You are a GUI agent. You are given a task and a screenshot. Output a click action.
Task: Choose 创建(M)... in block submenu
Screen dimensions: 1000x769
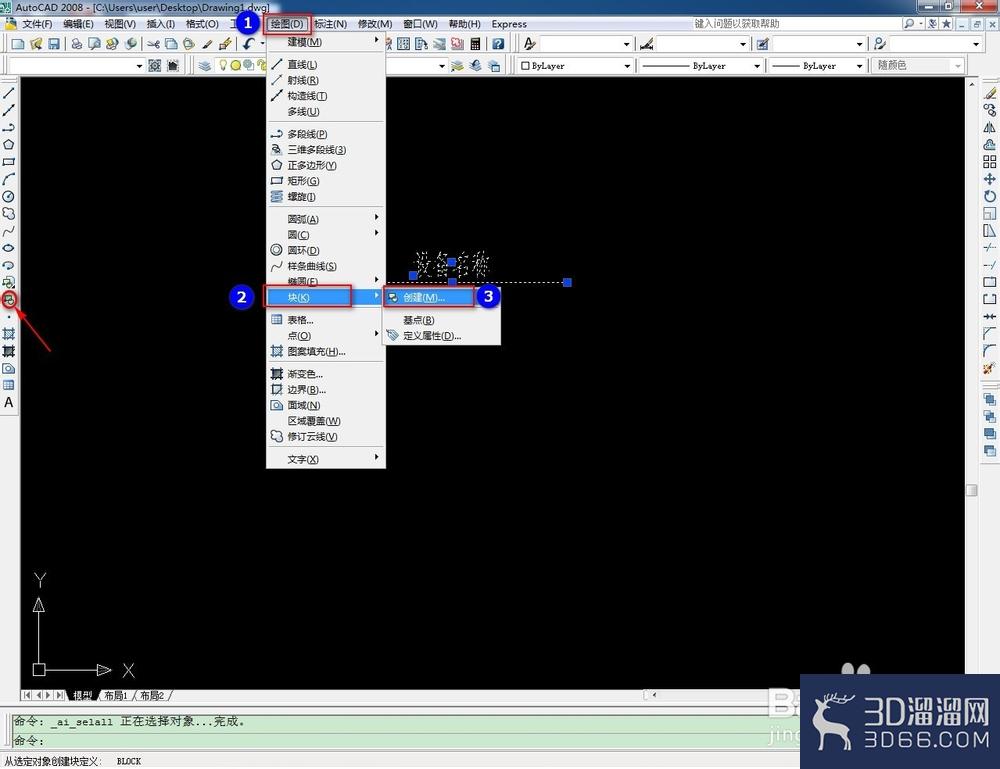point(441,298)
